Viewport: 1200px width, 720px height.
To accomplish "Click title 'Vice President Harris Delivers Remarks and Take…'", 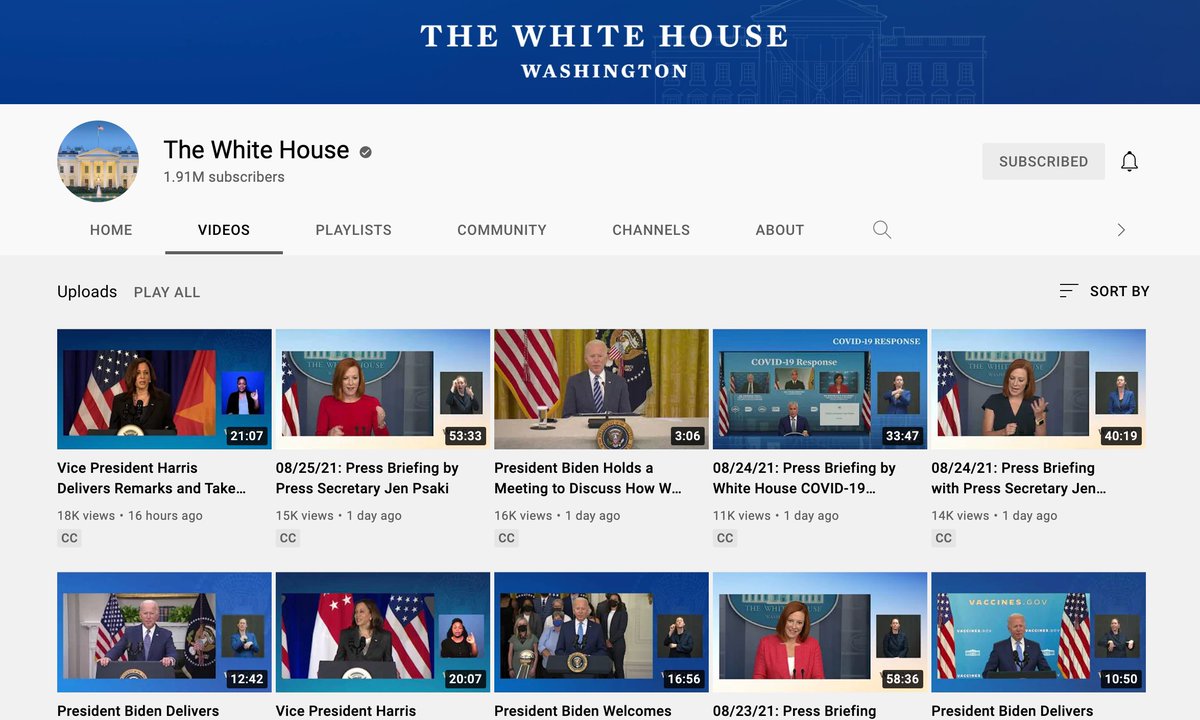I will coord(151,478).
